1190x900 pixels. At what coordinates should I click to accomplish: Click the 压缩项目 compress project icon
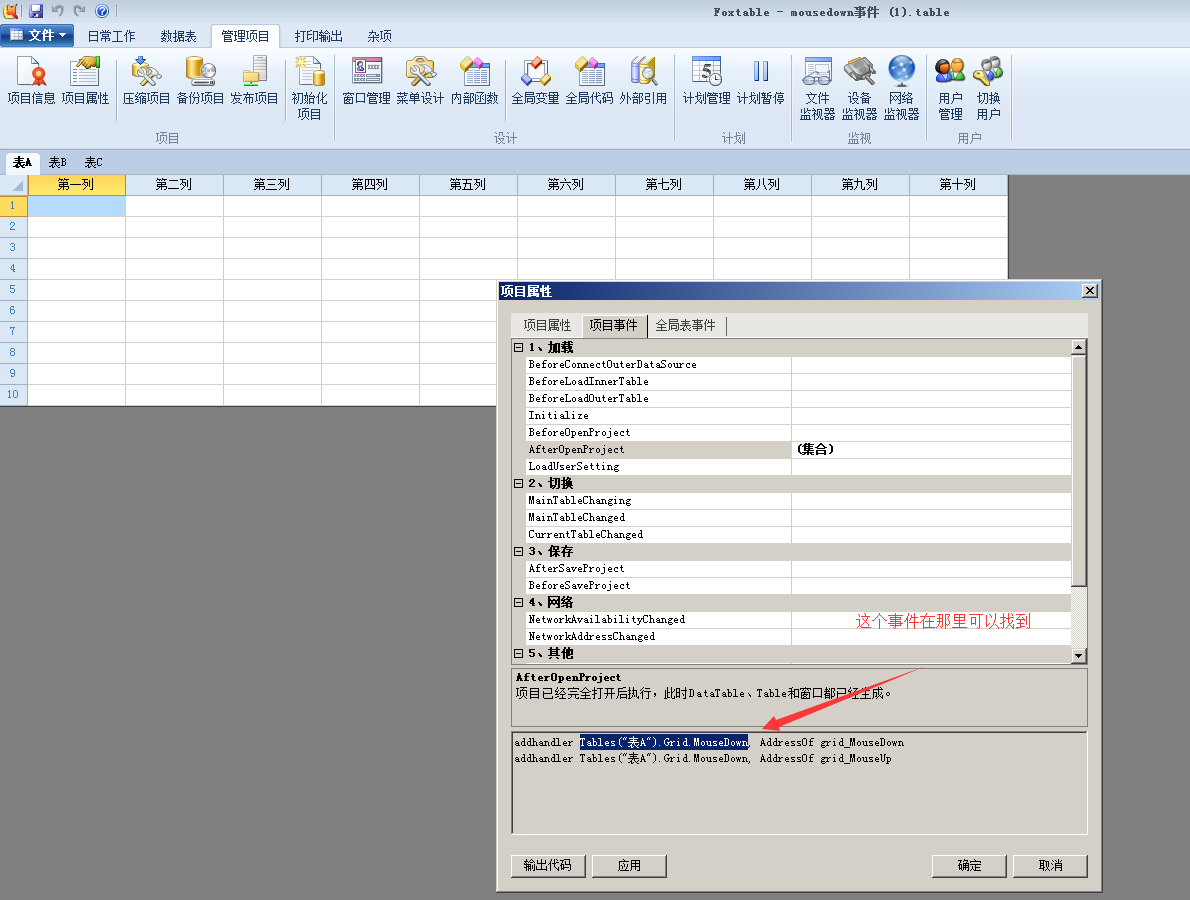[146, 81]
